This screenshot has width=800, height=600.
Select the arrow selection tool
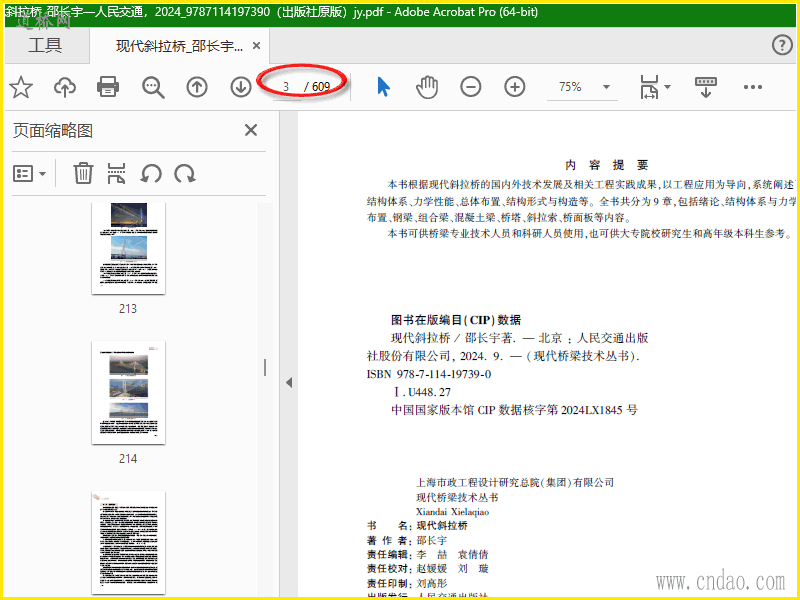tap(383, 87)
